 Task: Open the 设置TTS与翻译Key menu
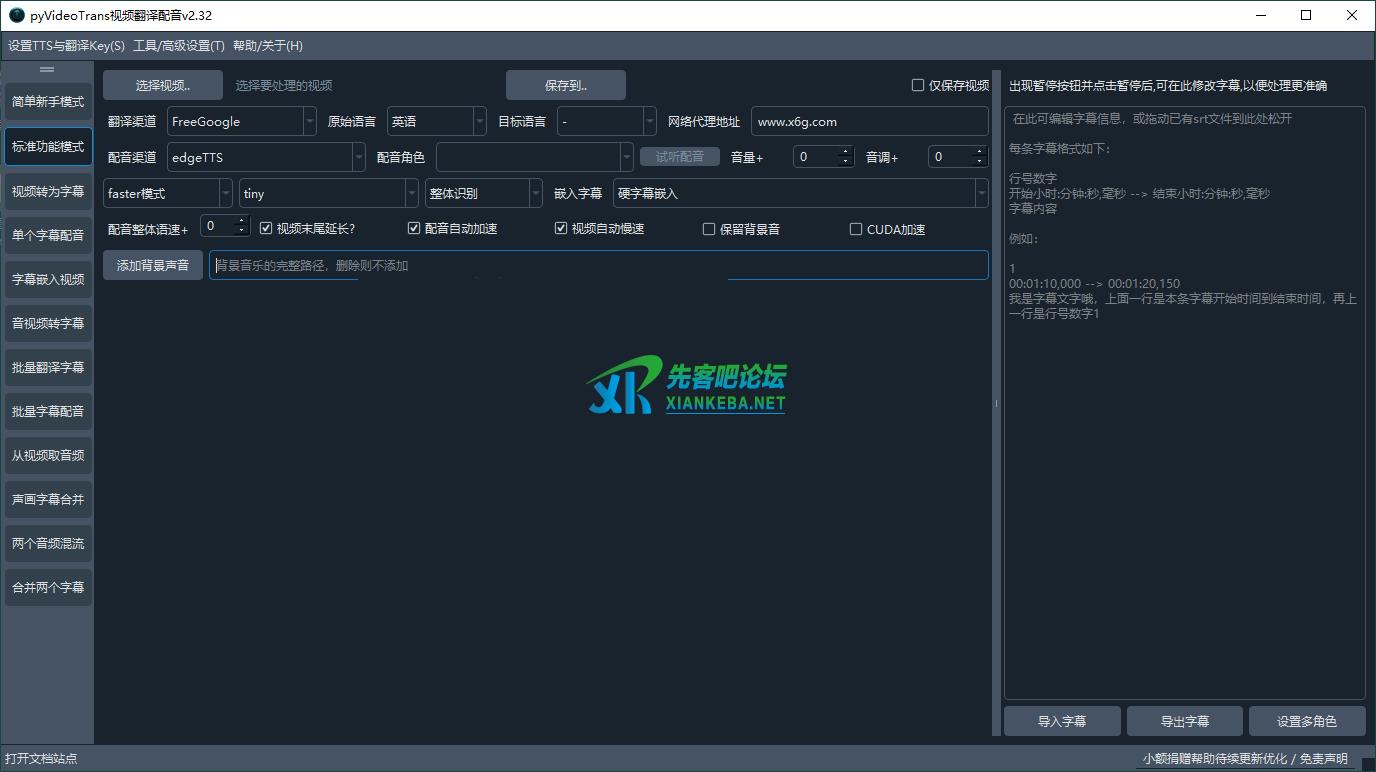tap(66, 46)
